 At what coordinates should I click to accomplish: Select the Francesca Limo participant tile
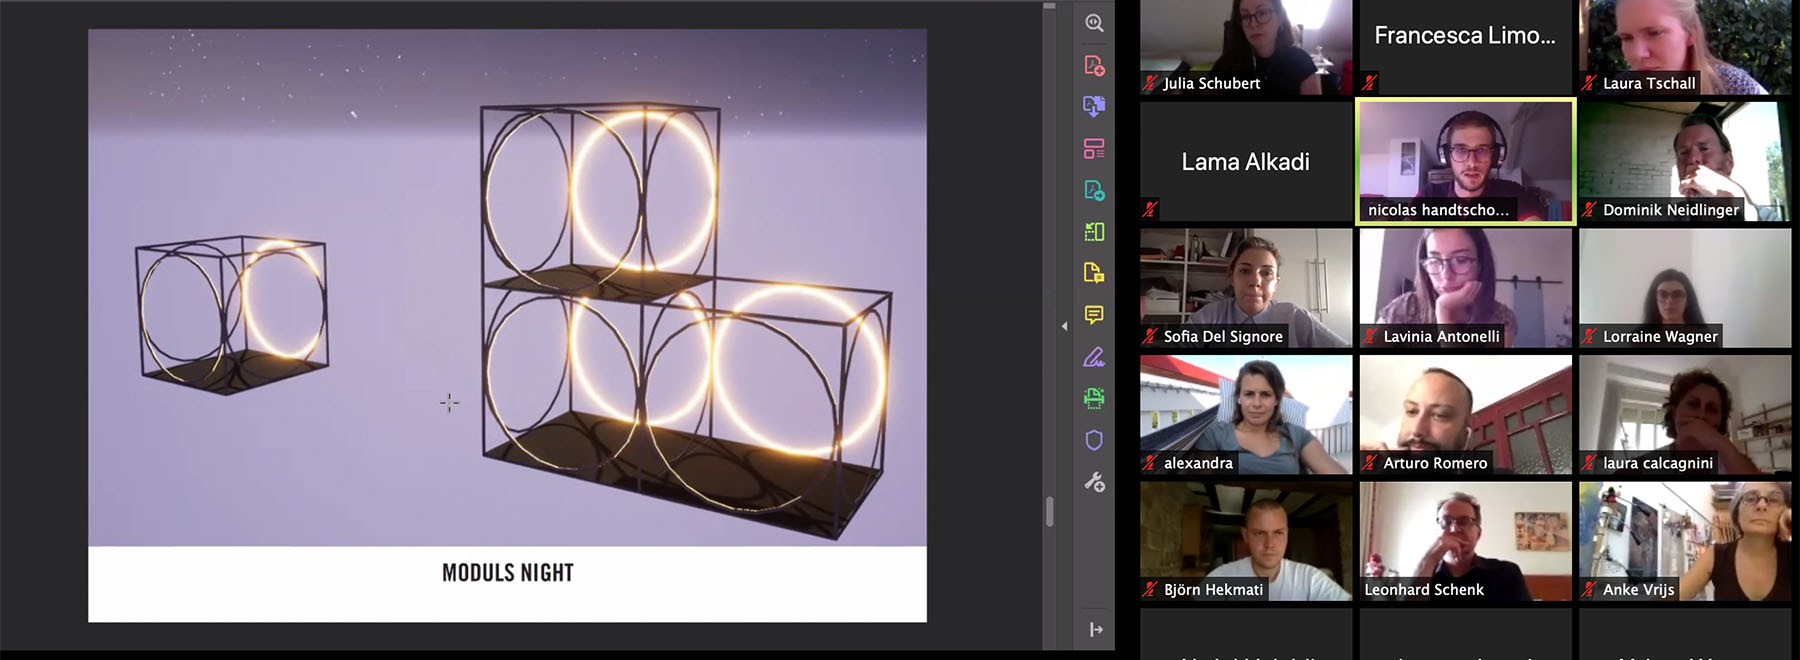(1465, 47)
